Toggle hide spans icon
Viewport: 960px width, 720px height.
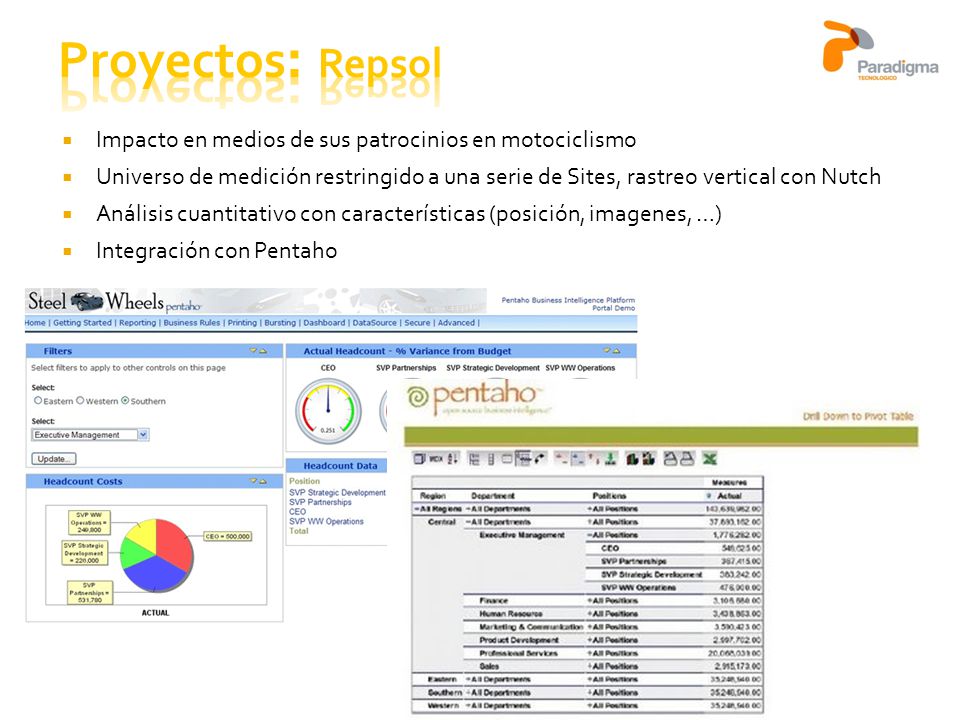pos(491,459)
